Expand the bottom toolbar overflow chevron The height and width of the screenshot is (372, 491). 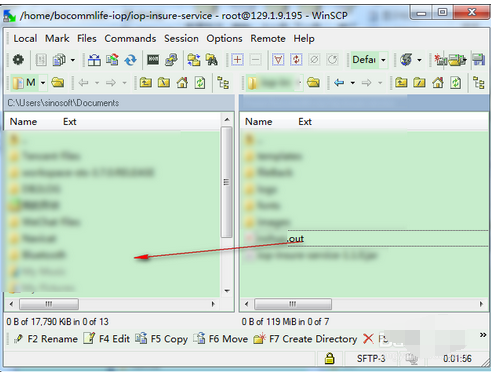click(483, 335)
